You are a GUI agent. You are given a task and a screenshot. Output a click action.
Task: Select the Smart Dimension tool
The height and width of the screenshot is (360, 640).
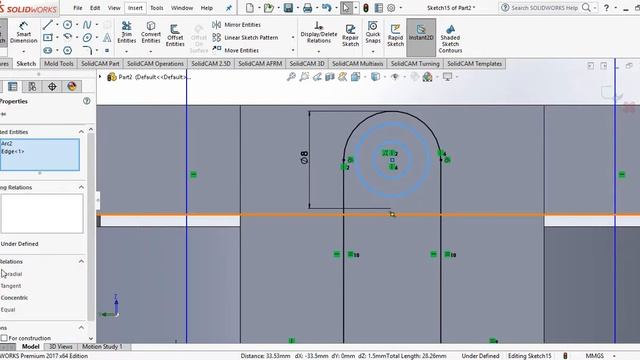(x=24, y=33)
